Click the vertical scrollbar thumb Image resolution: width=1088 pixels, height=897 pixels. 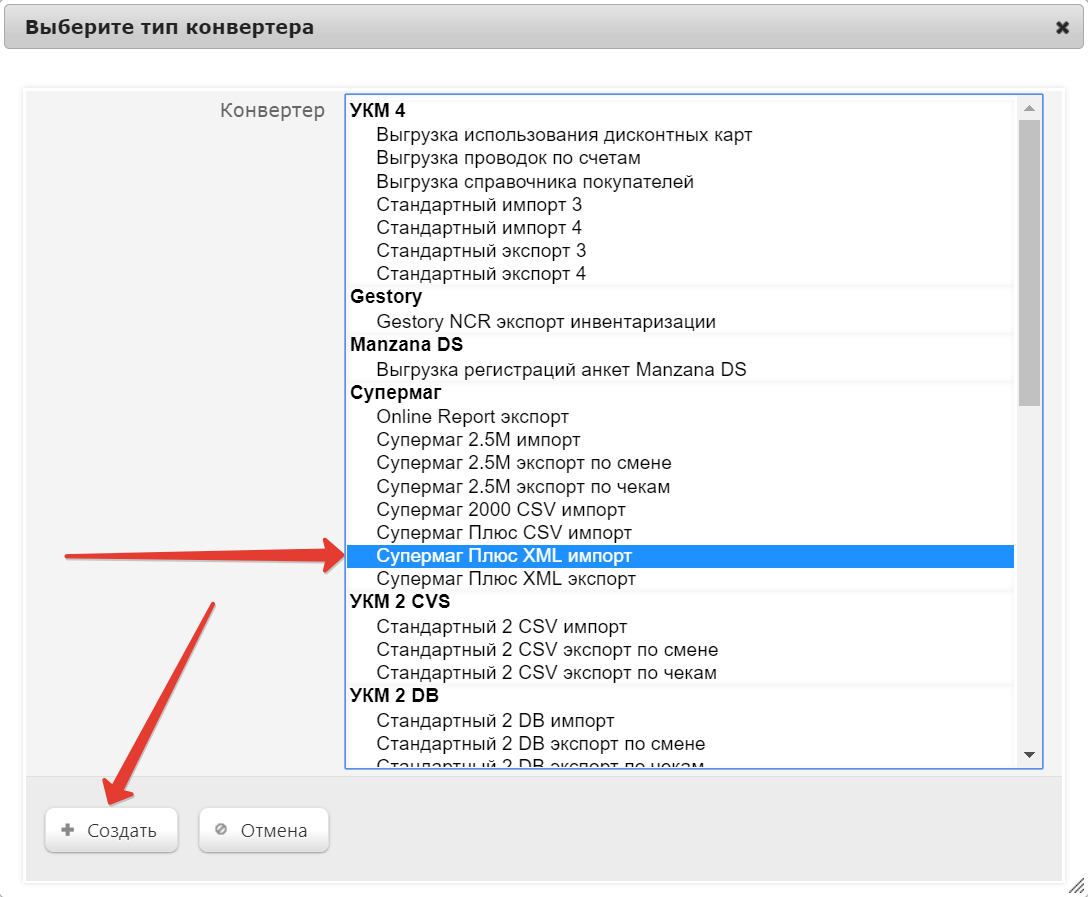coord(1029,262)
